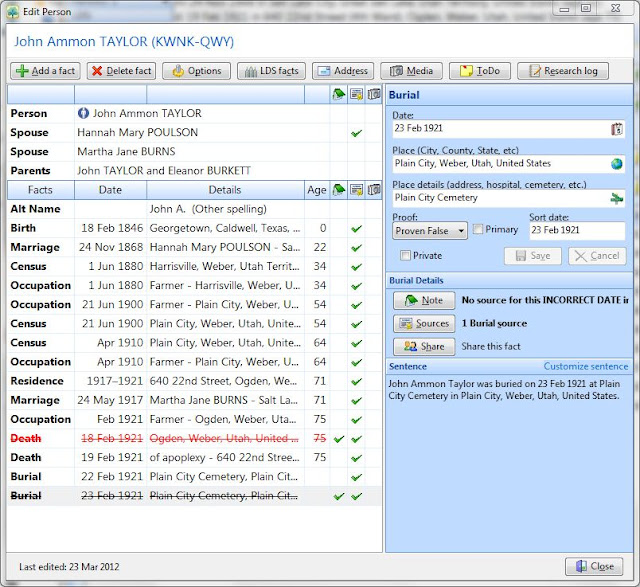Click the Delete fact button

pyautogui.click(x=121, y=71)
